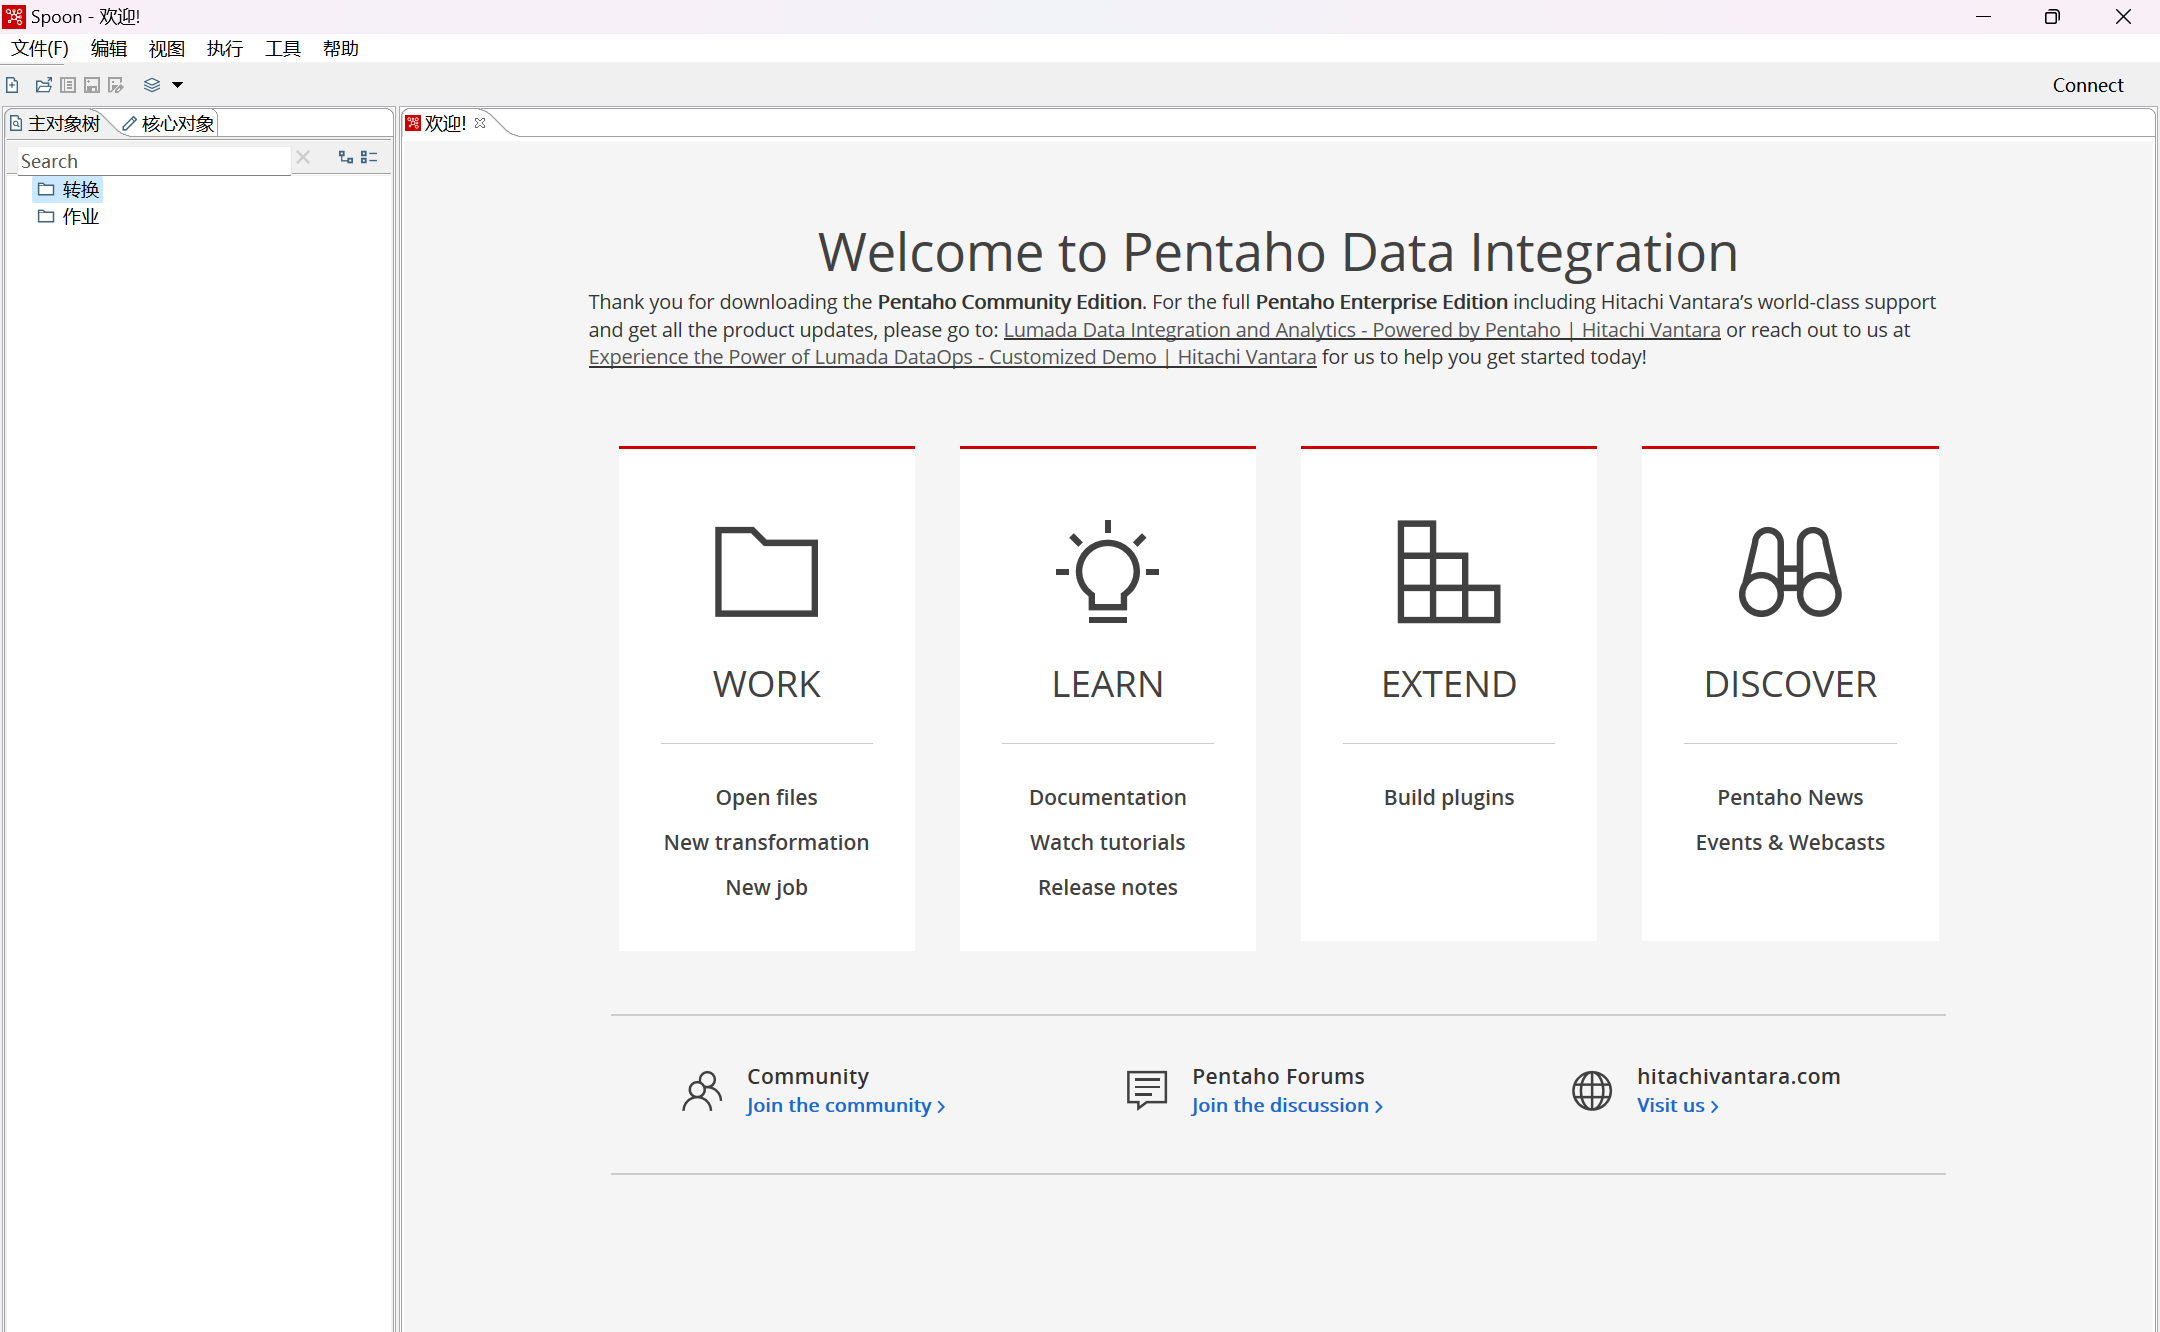Click the Save file toolbar icon
Image resolution: width=2160 pixels, height=1332 pixels.
click(92, 85)
